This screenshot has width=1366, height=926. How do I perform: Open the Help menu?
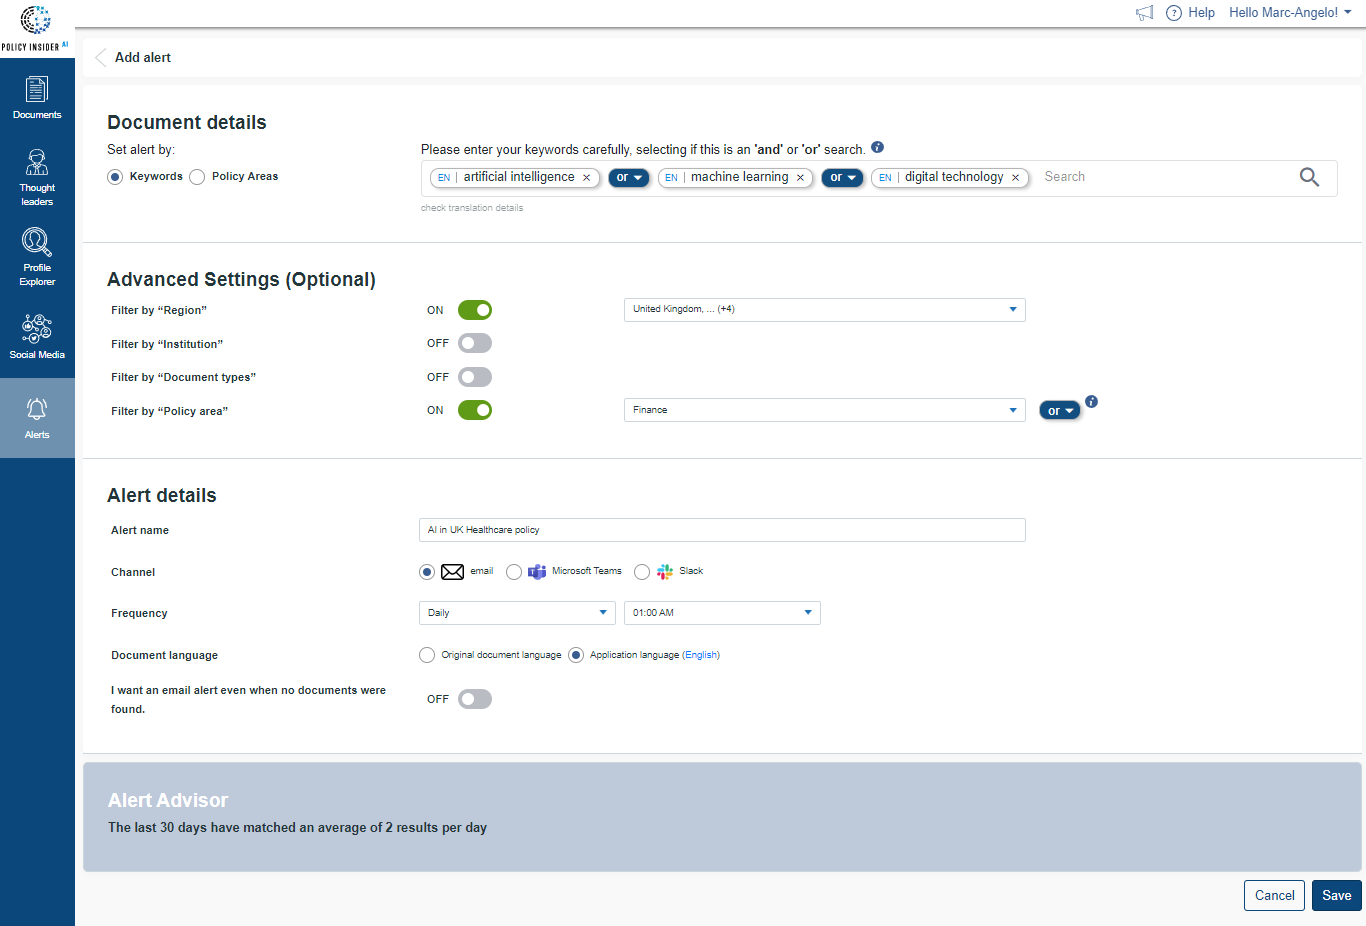coord(1191,12)
